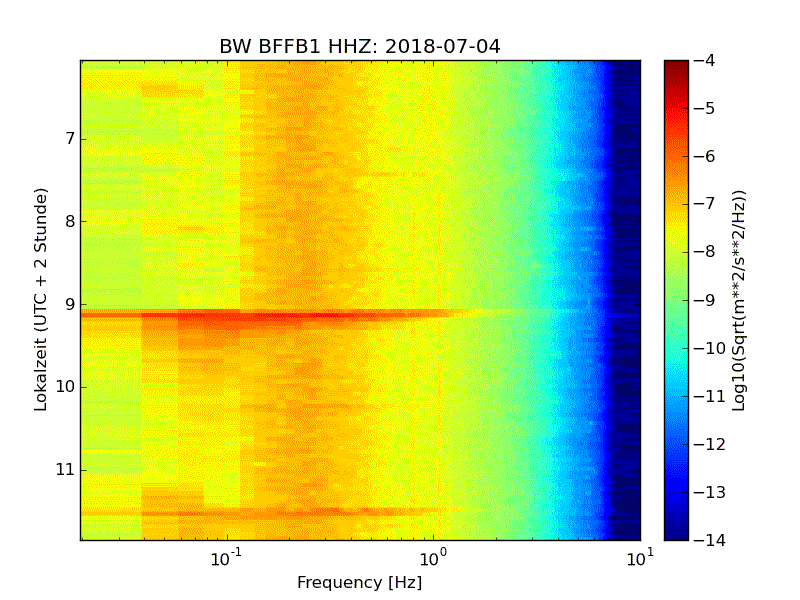Viewport: 800px width, 600px height.
Task: Click the dark red top of the colorbar
Action: pyautogui.click(x=677, y=69)
